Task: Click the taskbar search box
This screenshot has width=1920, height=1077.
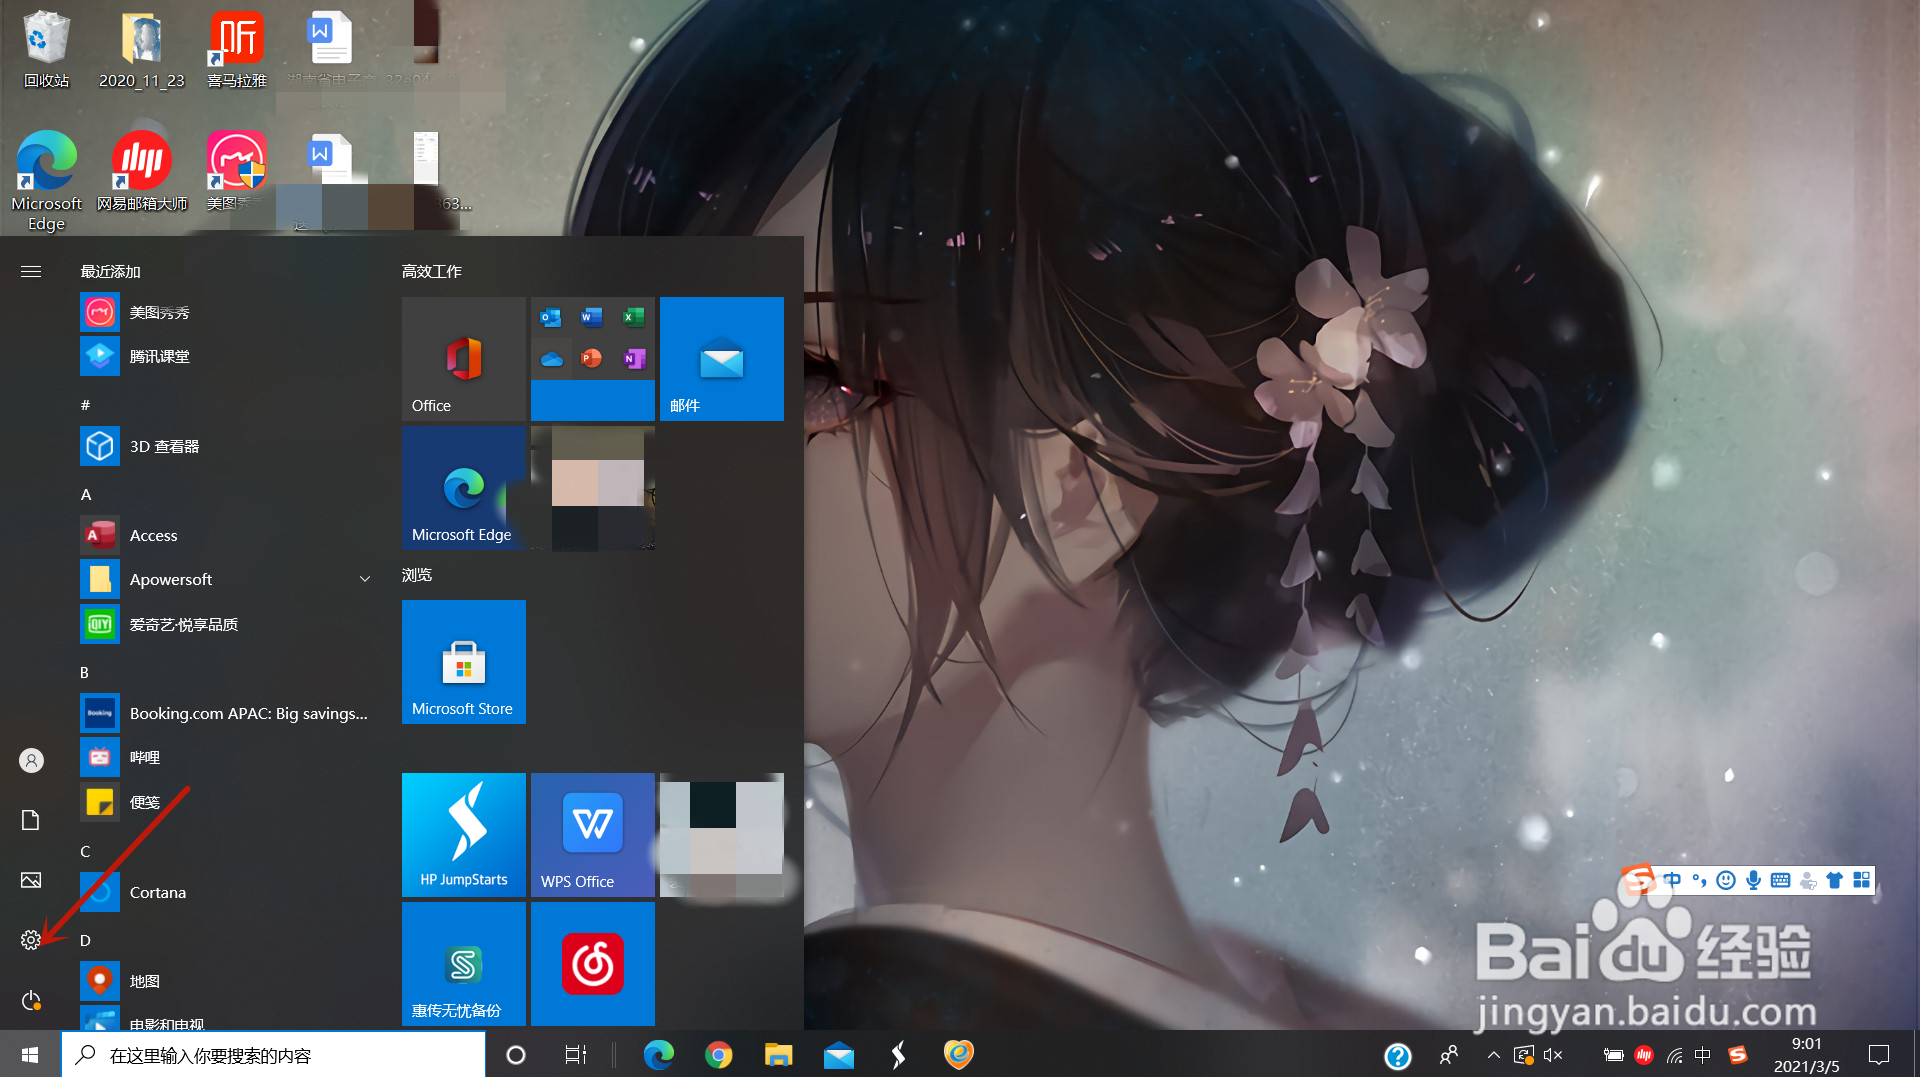Action: coord(274,1055)
